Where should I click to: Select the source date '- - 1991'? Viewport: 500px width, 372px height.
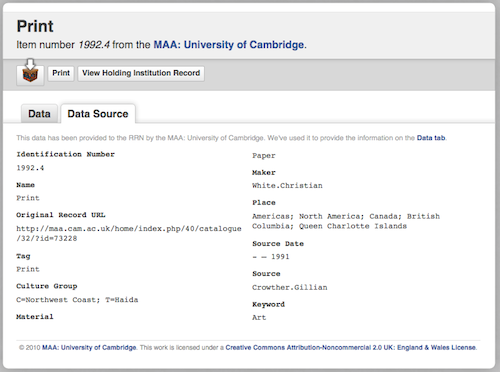271,257
